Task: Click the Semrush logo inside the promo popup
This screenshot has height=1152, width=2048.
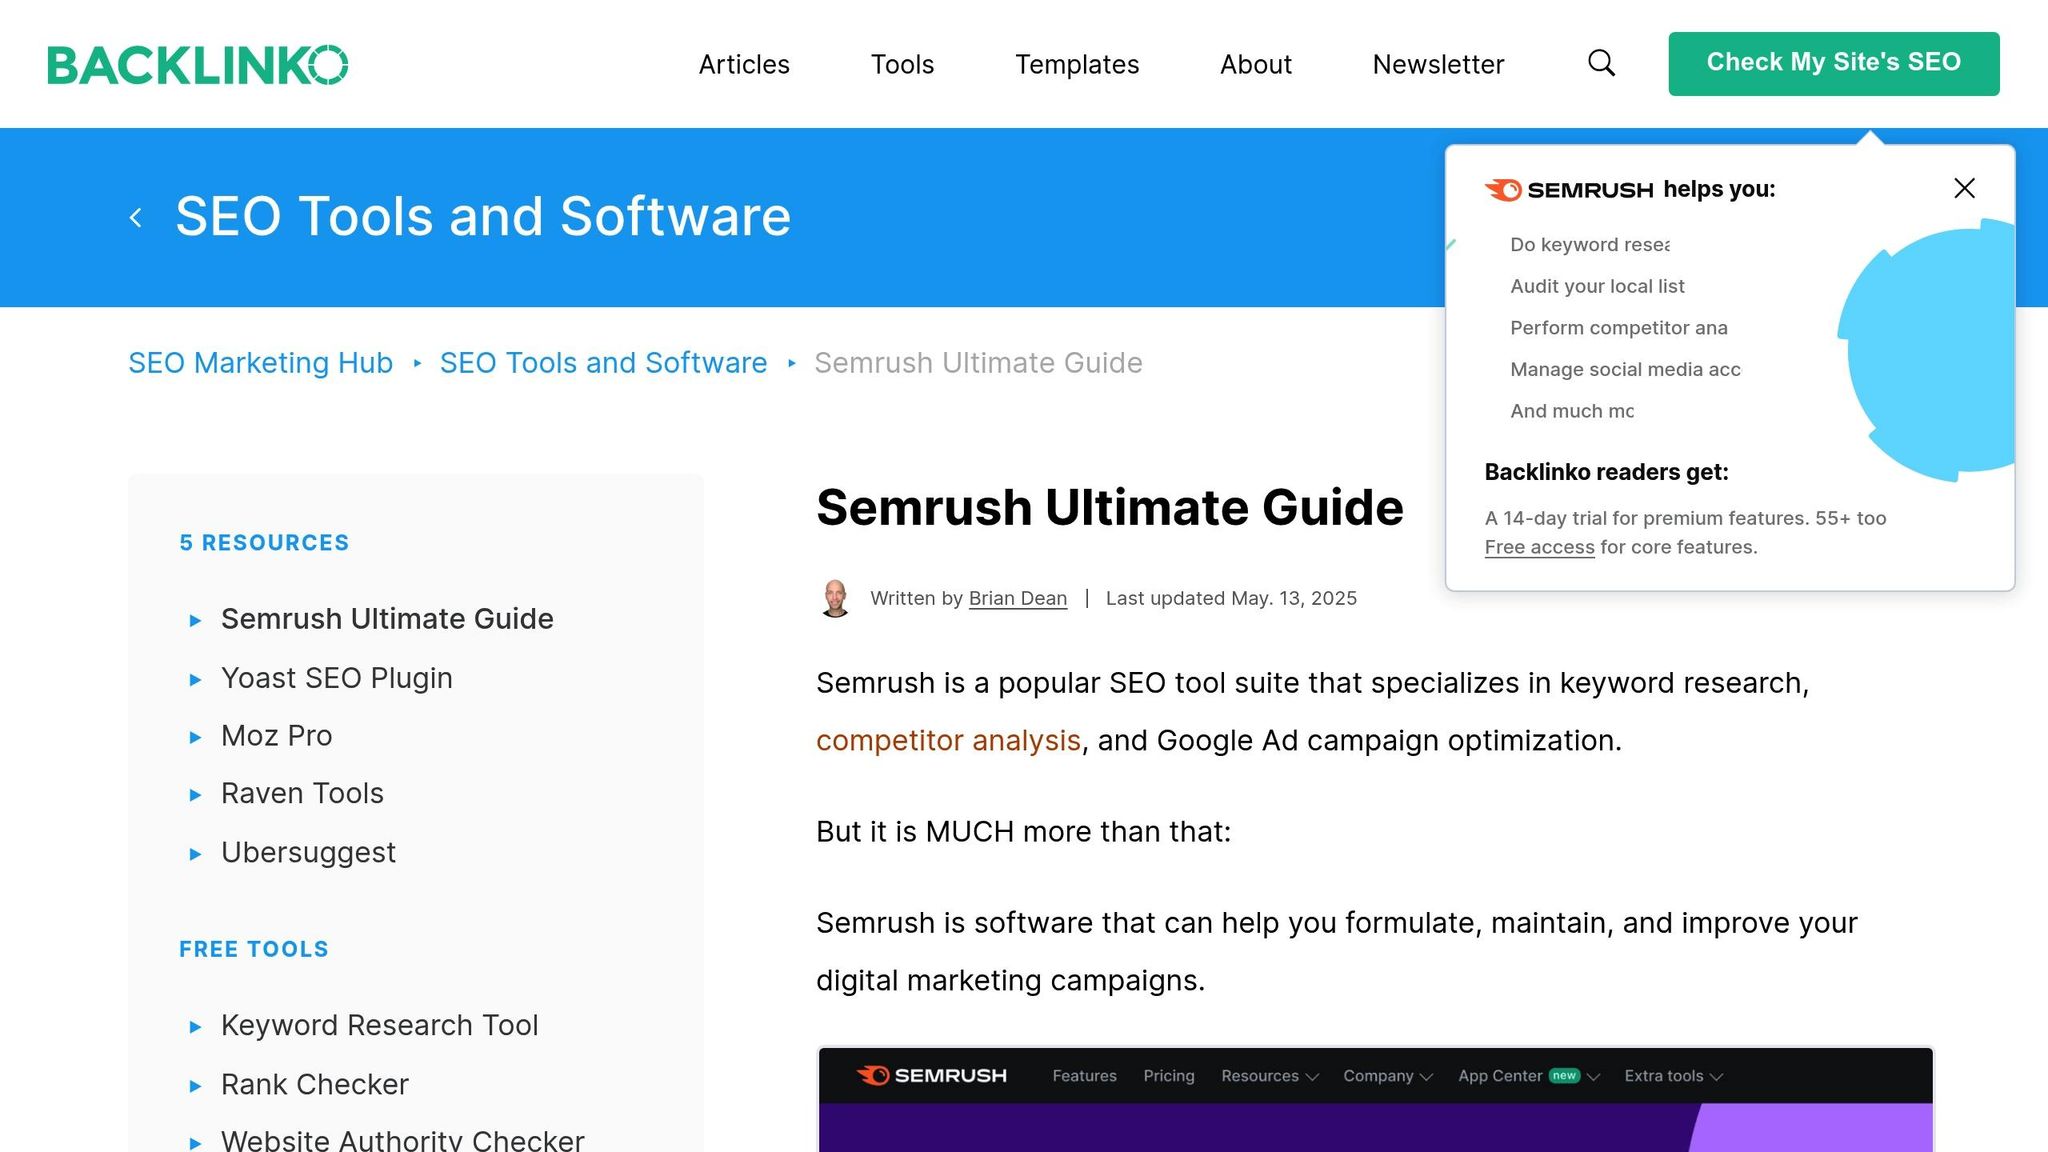Action: point(1567,189)
